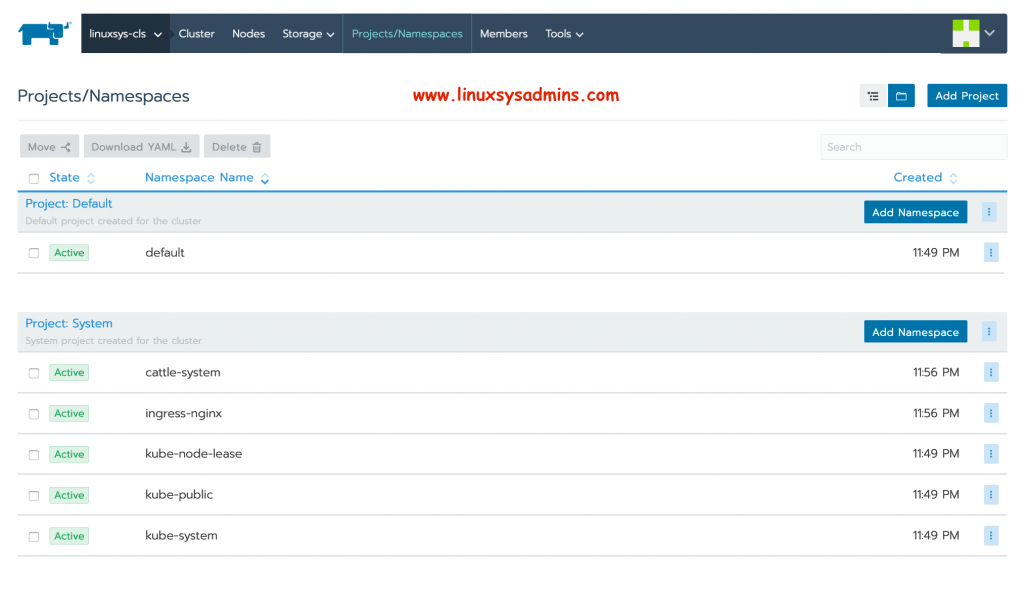Click 11:56 PM time on ingress-nginx row
The height and width of the screenshot is (594, 1024).
tap(936, 413)
